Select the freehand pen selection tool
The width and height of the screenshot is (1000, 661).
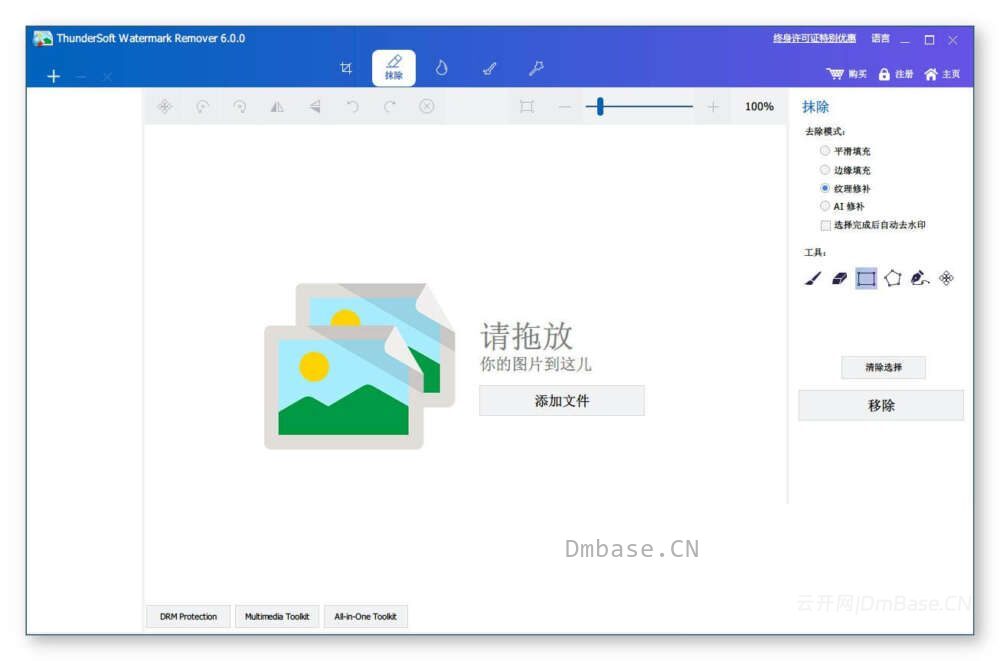point(920,278)
